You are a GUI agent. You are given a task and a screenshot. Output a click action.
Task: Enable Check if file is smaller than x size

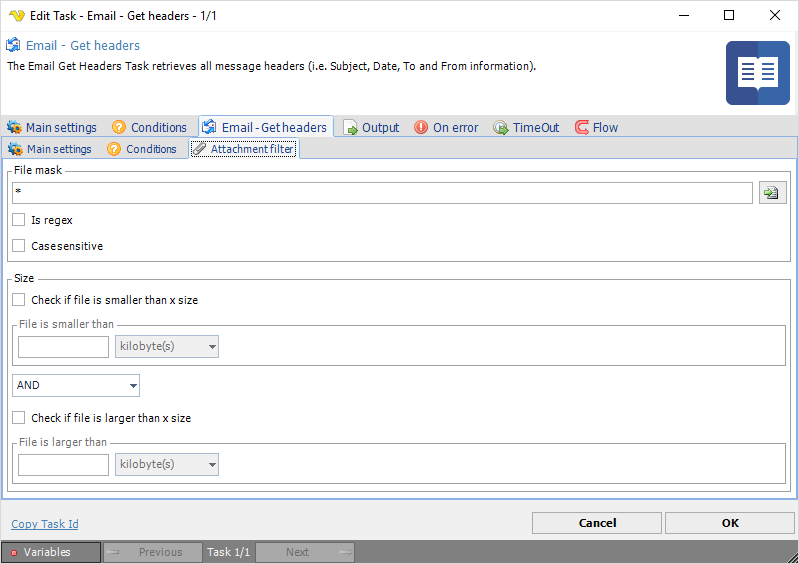point(19,300)
